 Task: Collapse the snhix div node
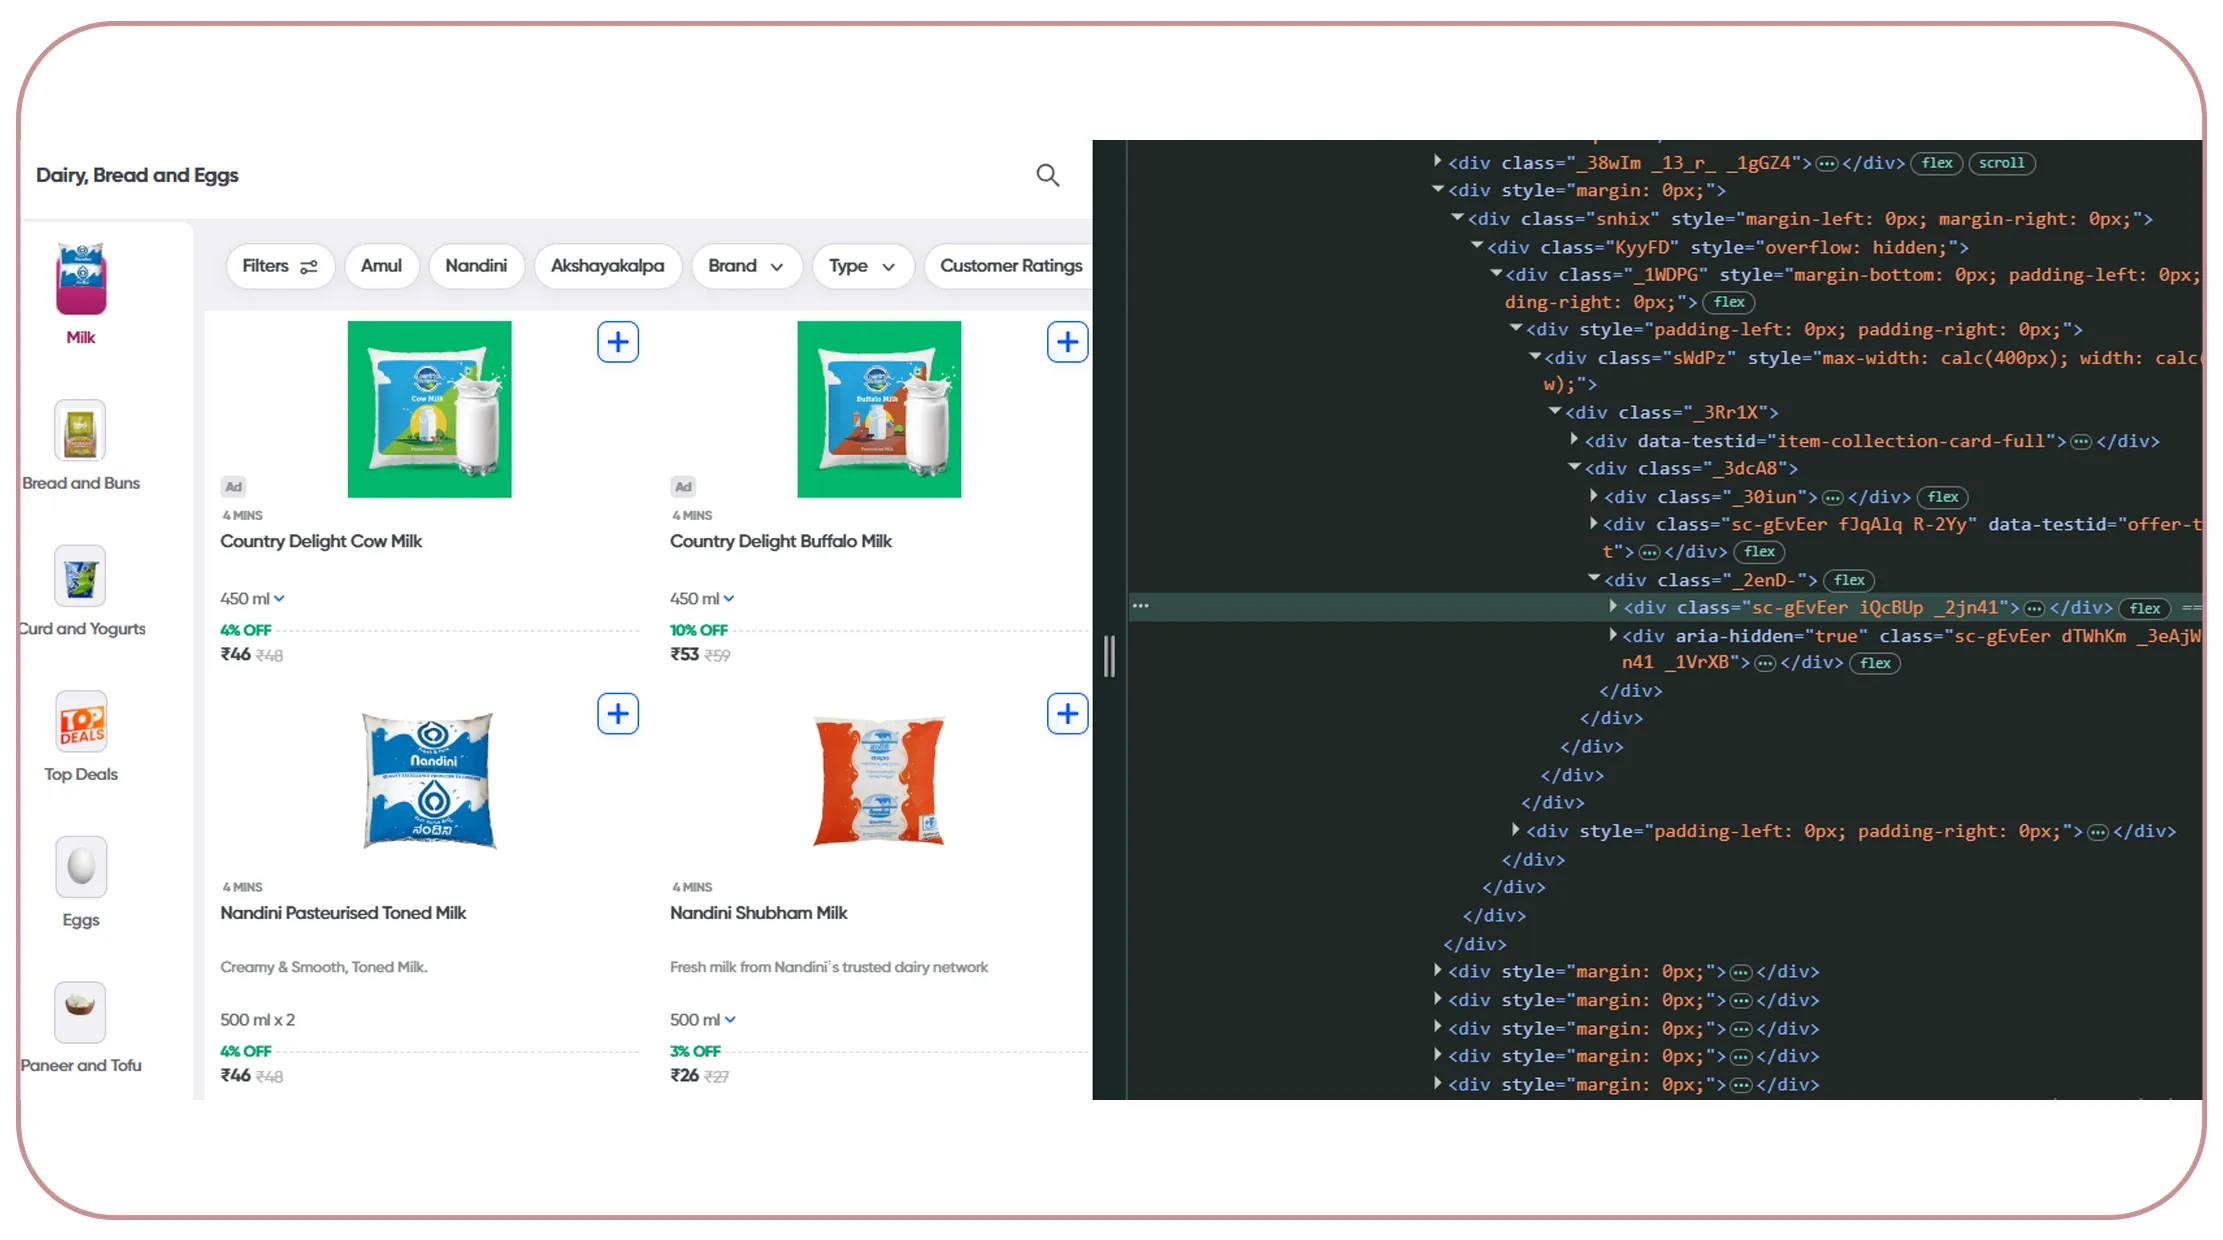(1457, 217)
